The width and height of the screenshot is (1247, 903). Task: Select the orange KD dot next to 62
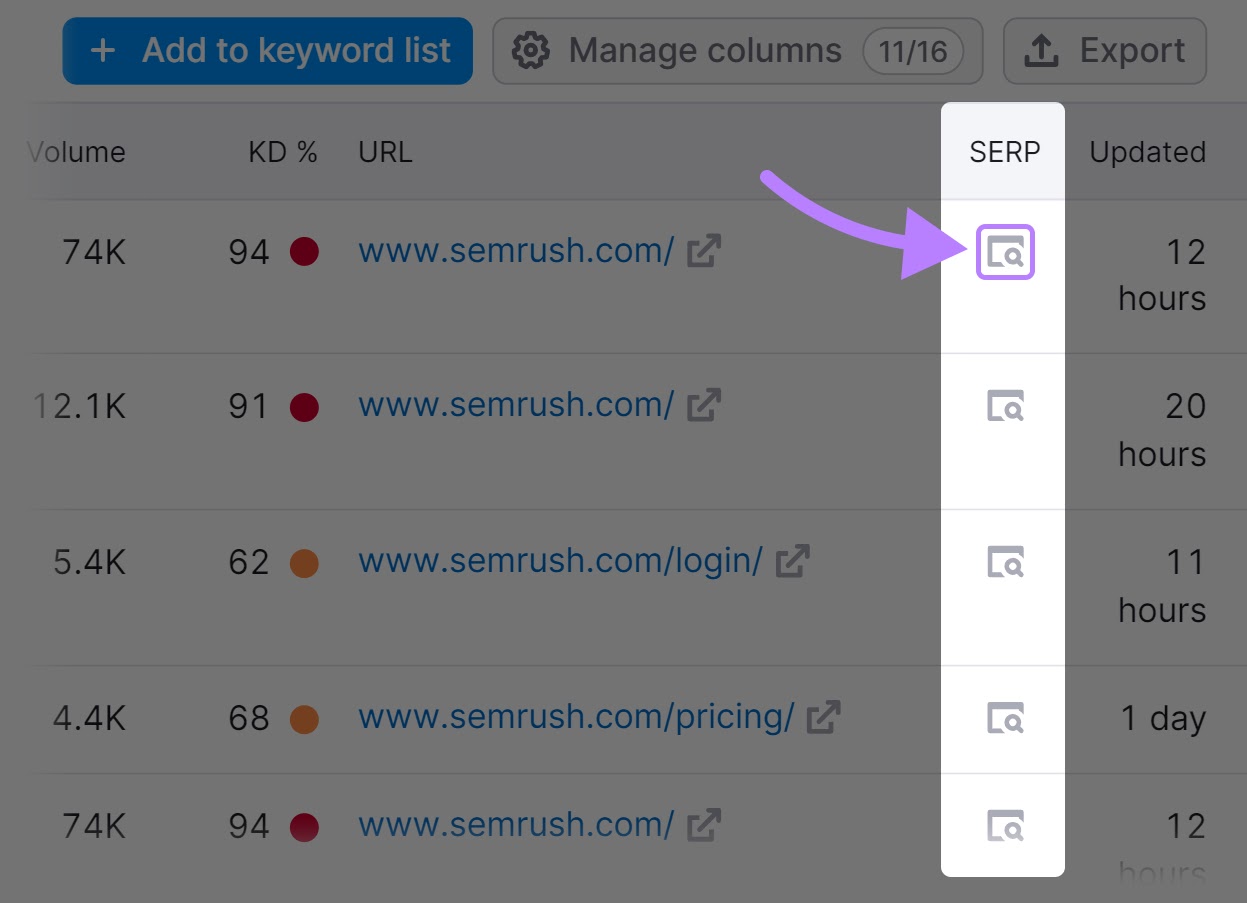(304, 562)
